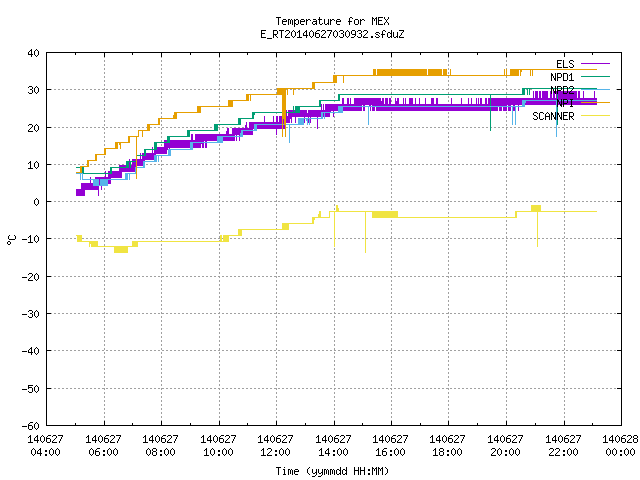Click the thick orange NPI band near 16:00-18:00
Image resolution: width=640 pixels, height=480 pixels.
pos(410,72)
